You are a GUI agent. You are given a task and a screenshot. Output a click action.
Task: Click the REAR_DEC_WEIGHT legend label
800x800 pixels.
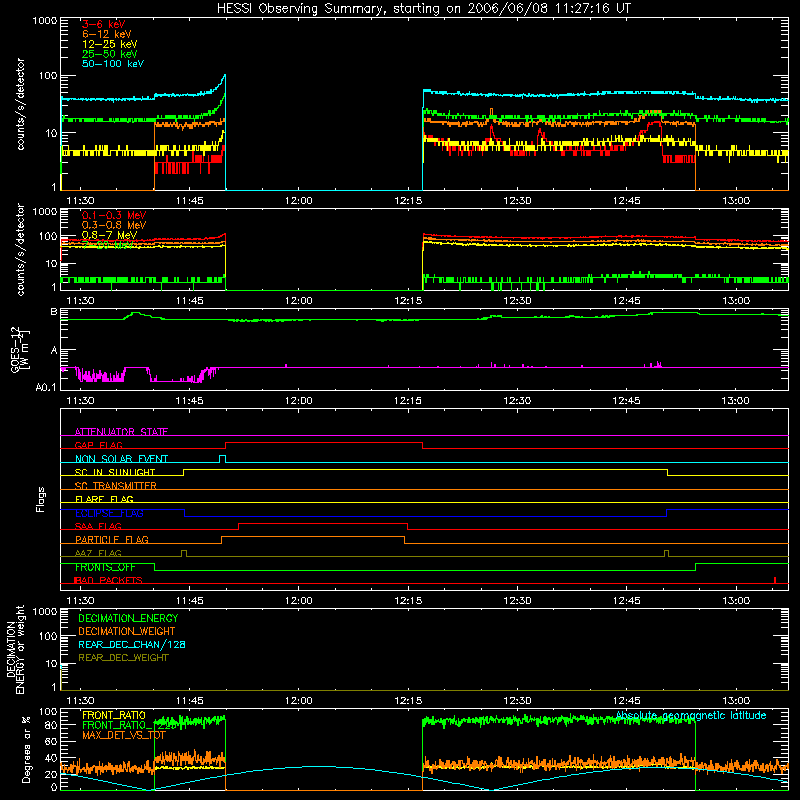coord(123,658)
